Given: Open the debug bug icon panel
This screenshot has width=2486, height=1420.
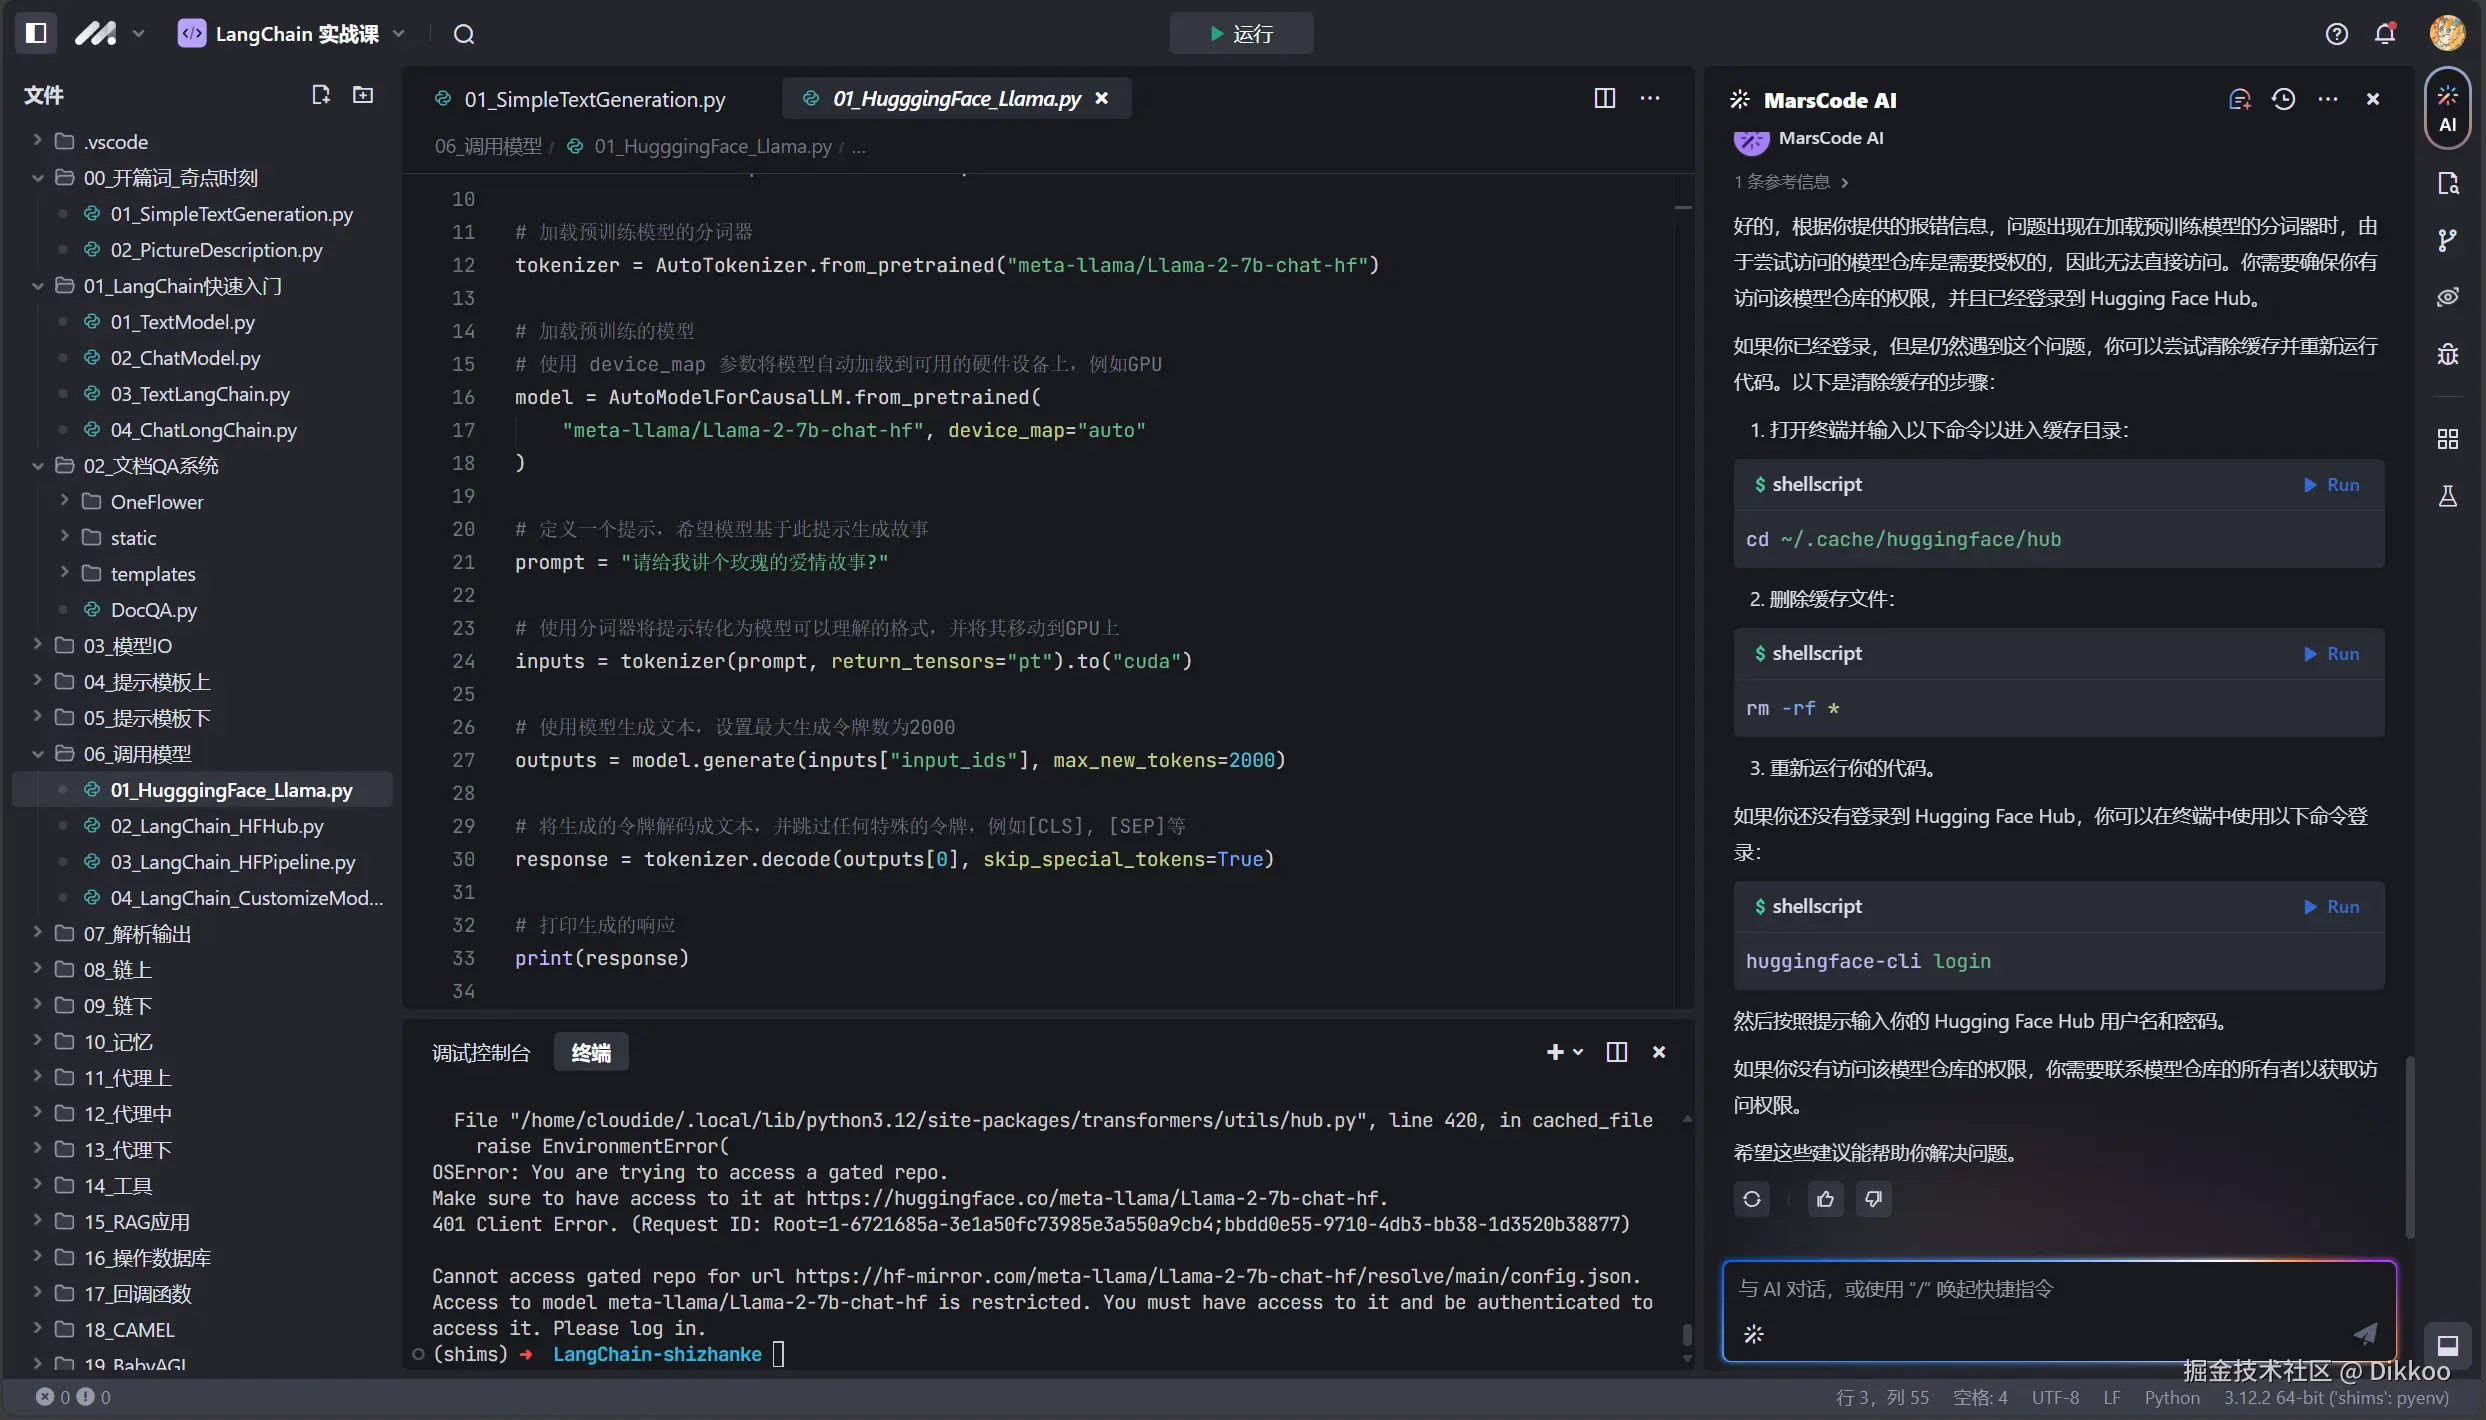Looking at the screenshot, I should 2447,354.
